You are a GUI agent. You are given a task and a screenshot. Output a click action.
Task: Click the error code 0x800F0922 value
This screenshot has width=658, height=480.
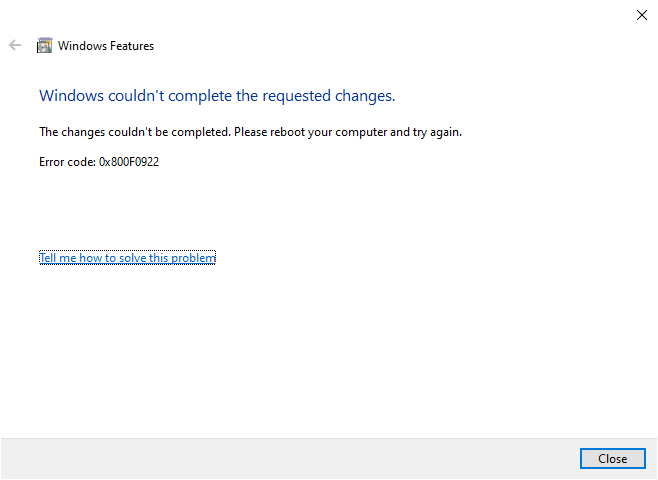point(129,162)
